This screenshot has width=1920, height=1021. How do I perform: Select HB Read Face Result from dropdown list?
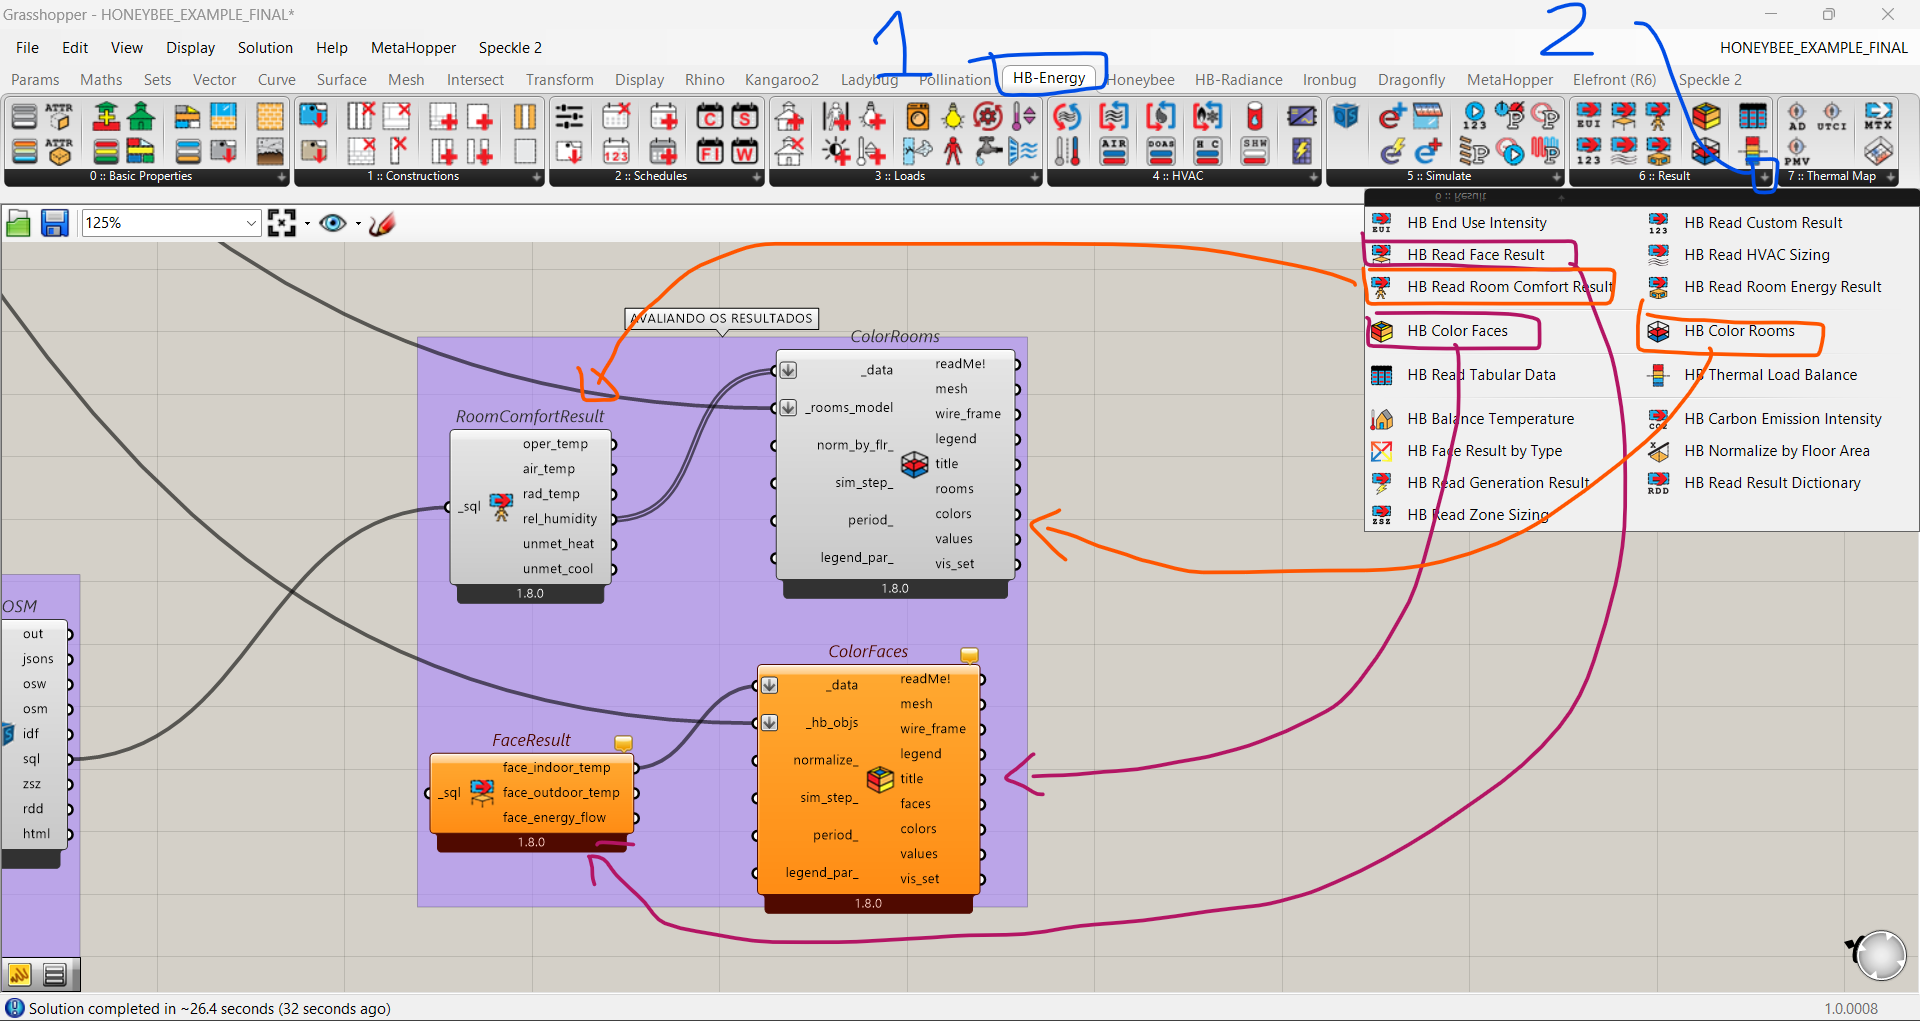(1476, 255)
